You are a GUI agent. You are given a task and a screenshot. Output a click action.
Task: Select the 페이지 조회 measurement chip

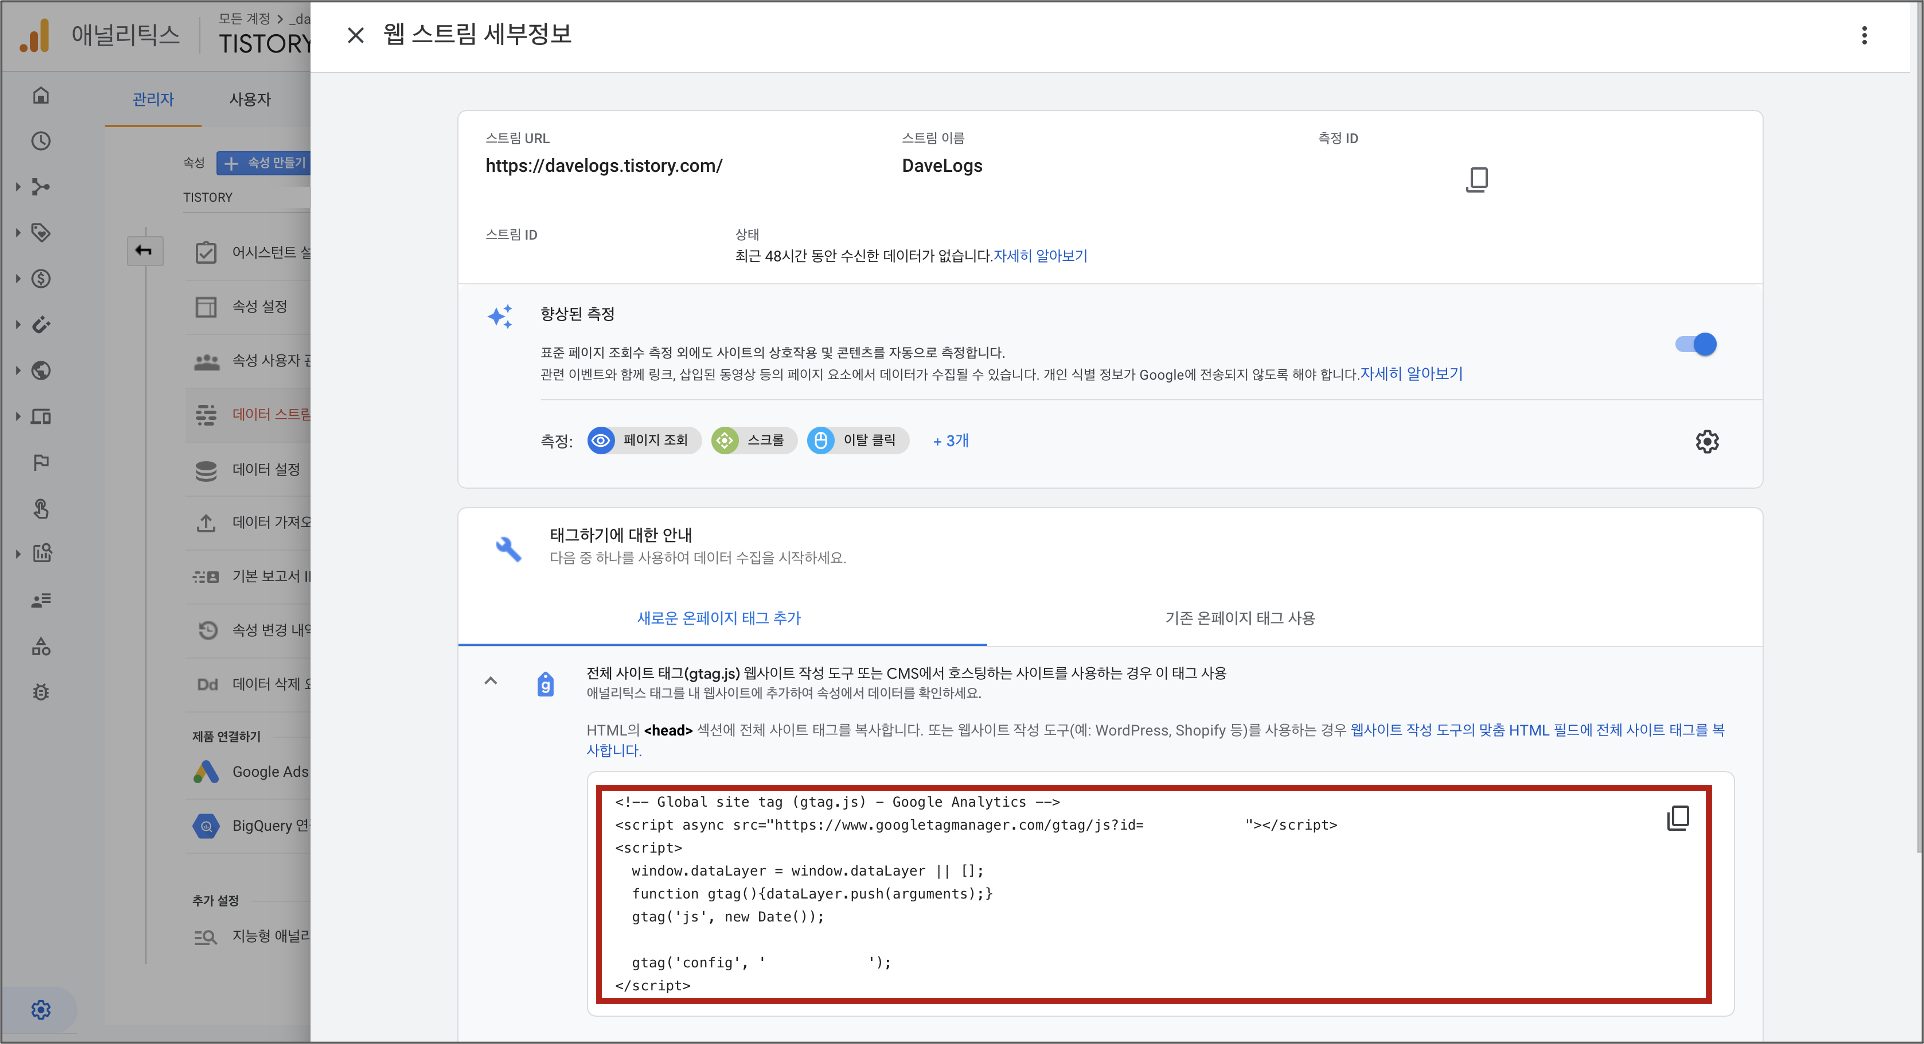[645, 440]
